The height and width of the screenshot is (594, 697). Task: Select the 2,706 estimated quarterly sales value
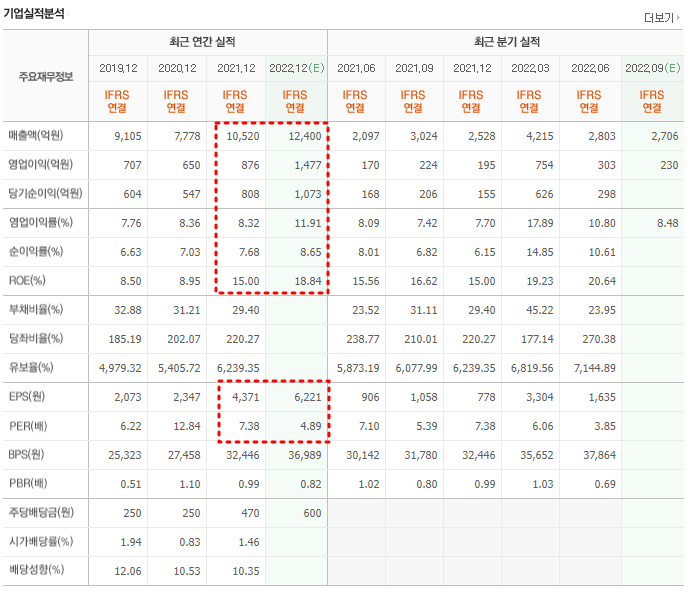point(665,136)
